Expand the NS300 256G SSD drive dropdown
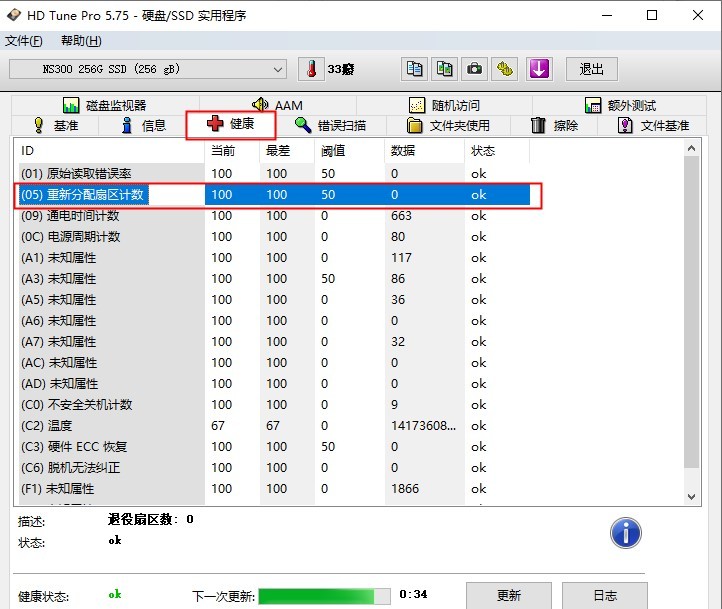 (278, 69)
